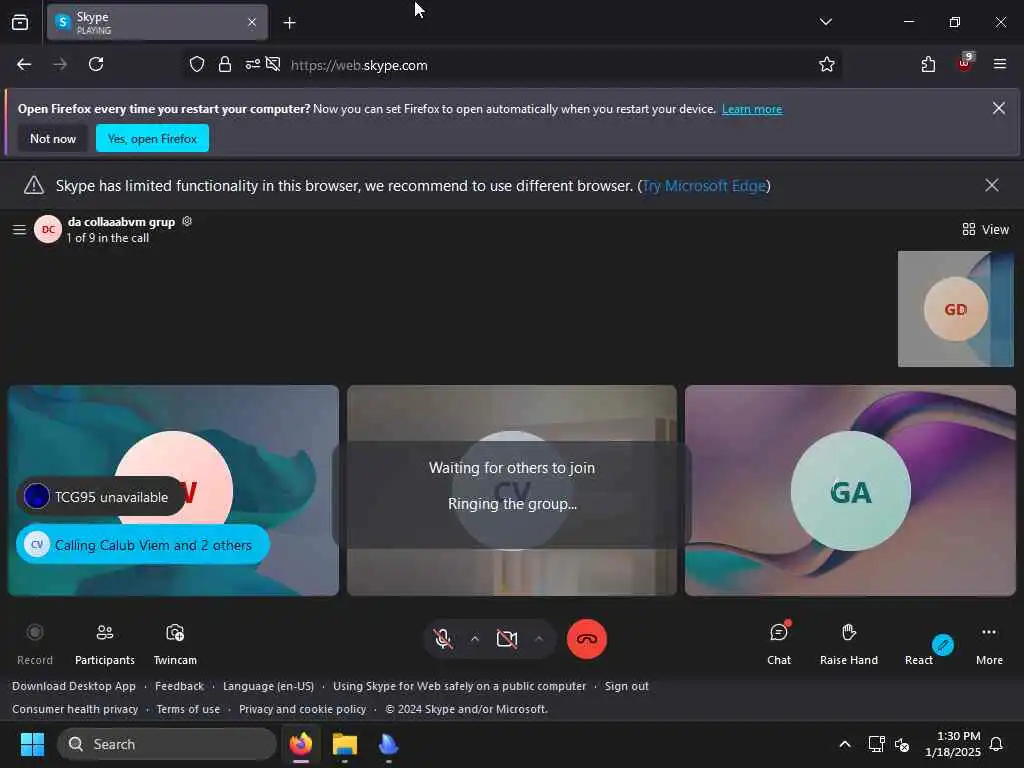Reload the Skype page
This screenshot has width=1024, height=768.
(x=96, y=64)
